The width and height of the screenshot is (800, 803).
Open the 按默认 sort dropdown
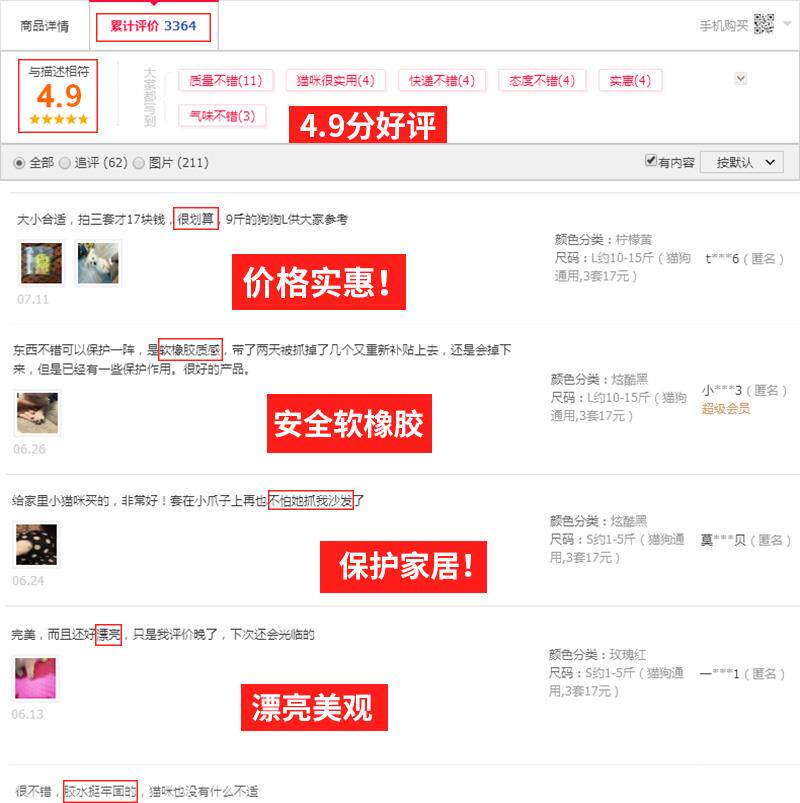[x=741, y=162]
